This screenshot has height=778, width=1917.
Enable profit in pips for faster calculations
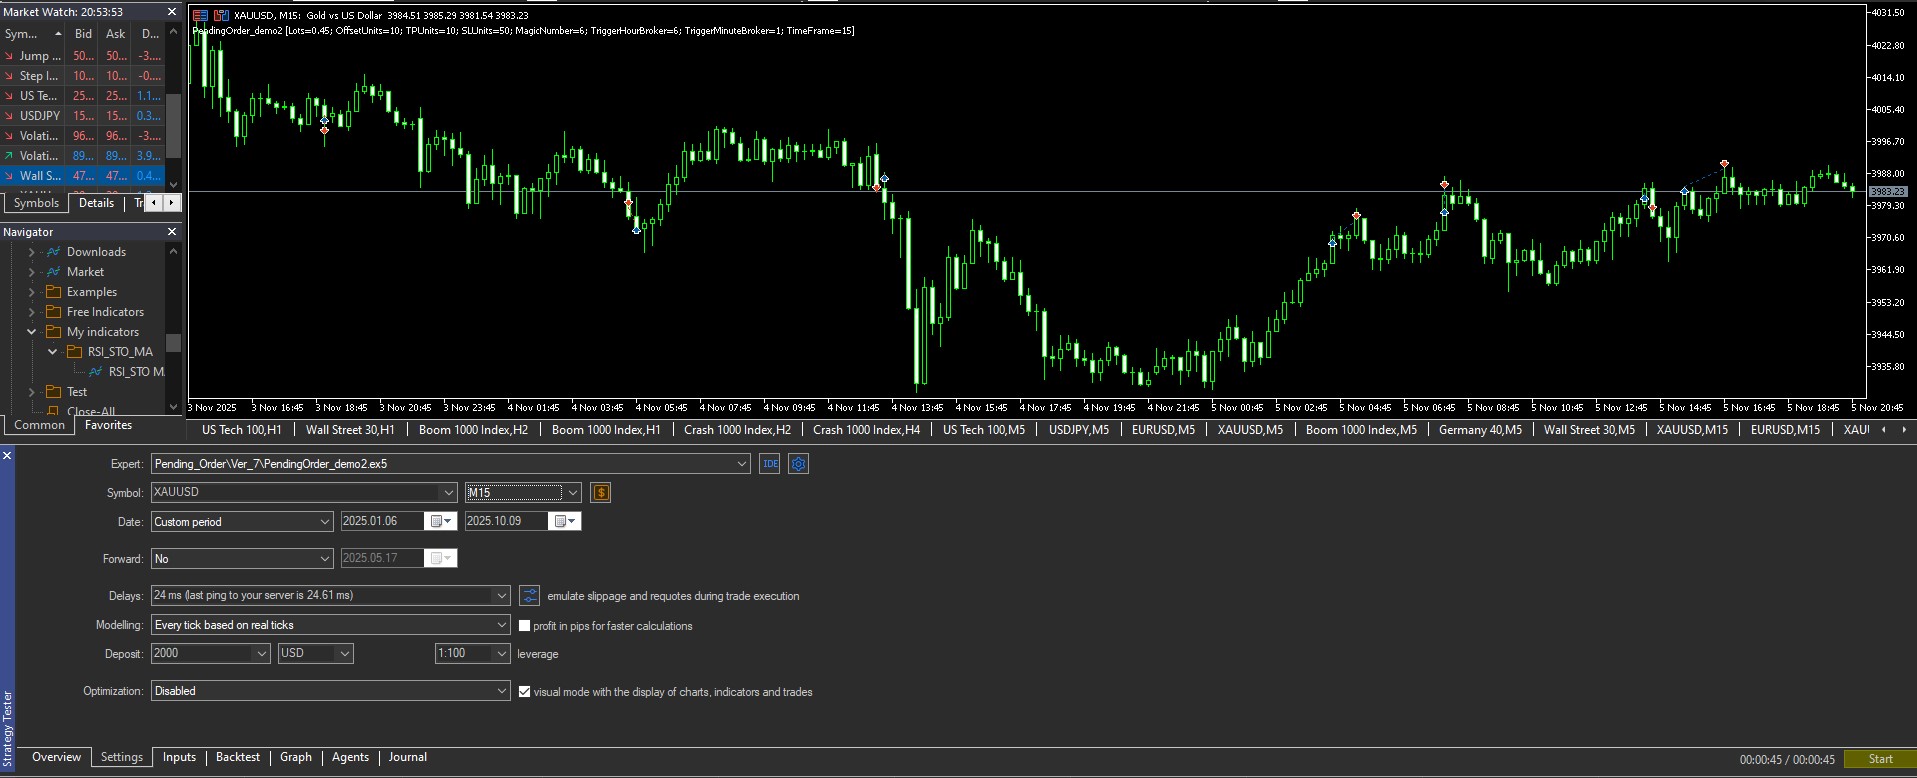coord(524,626)
